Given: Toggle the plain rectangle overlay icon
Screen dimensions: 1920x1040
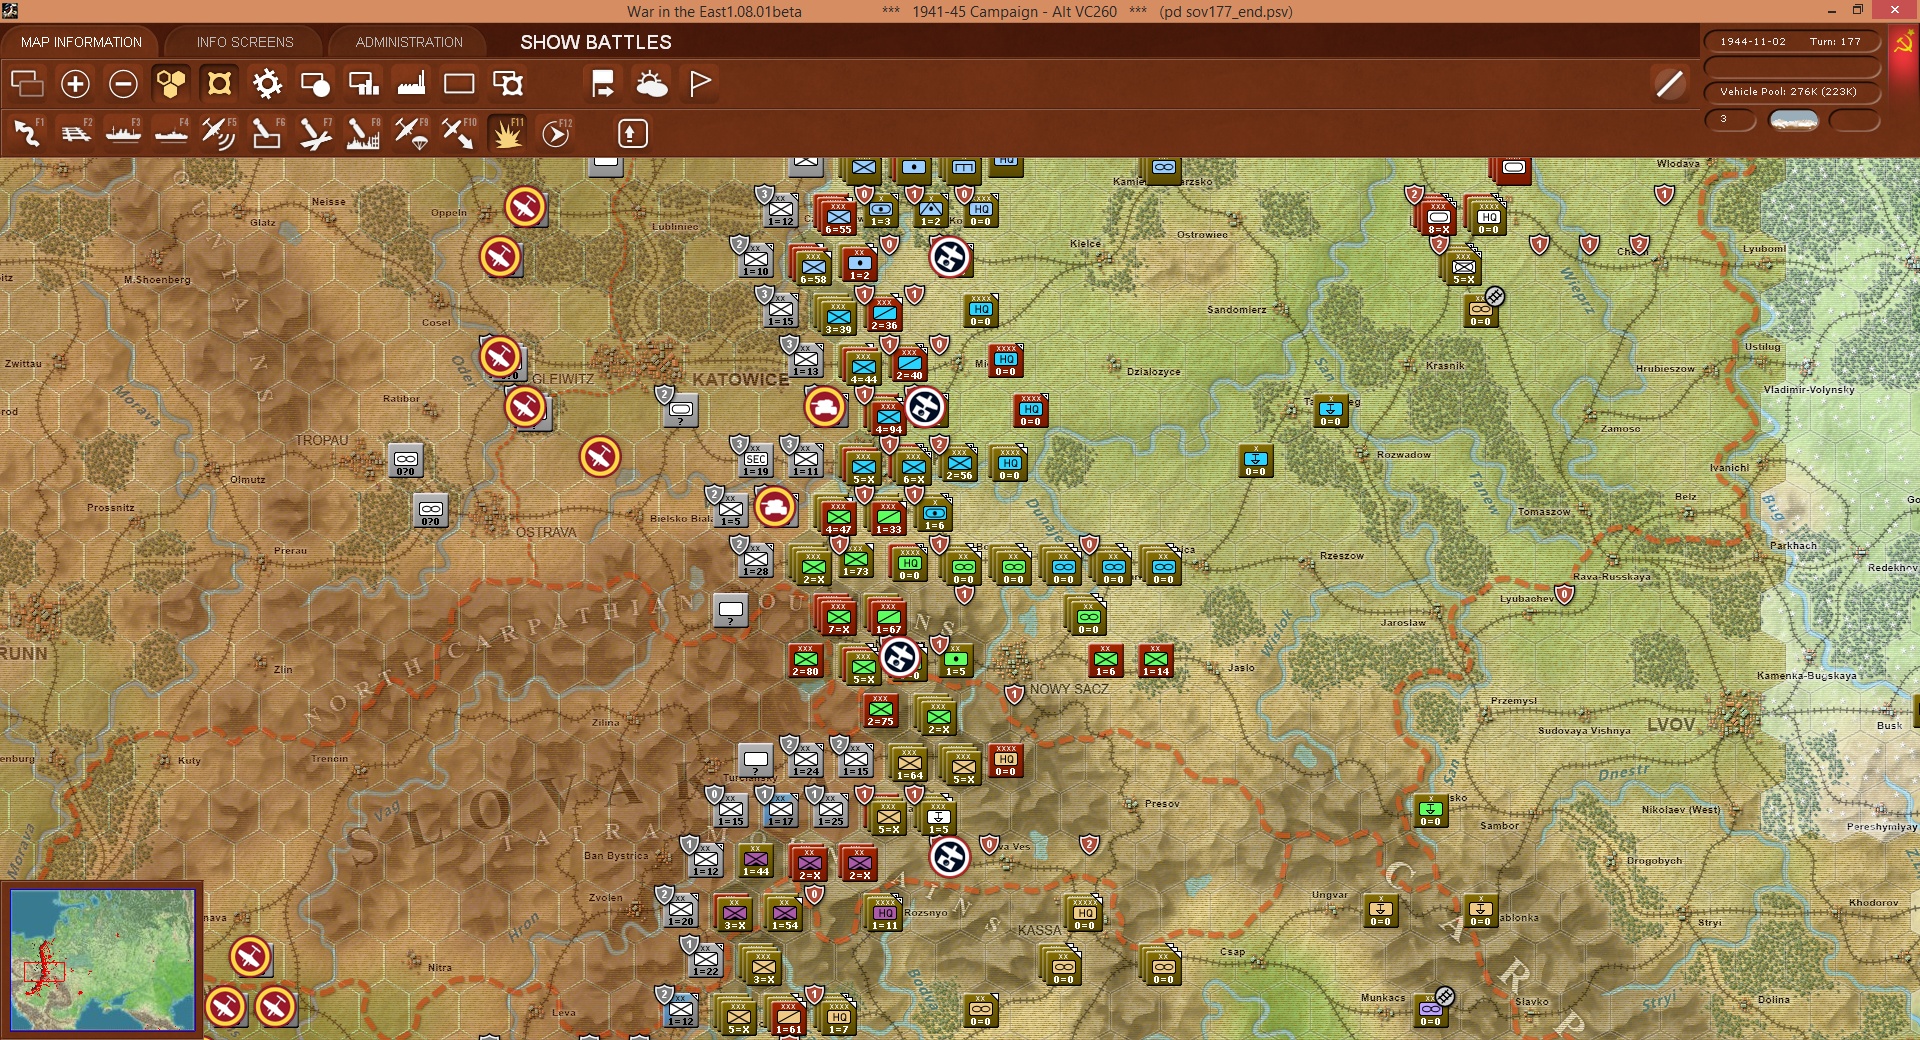Looking at the screenshot, I should click(x=459, y=84).
